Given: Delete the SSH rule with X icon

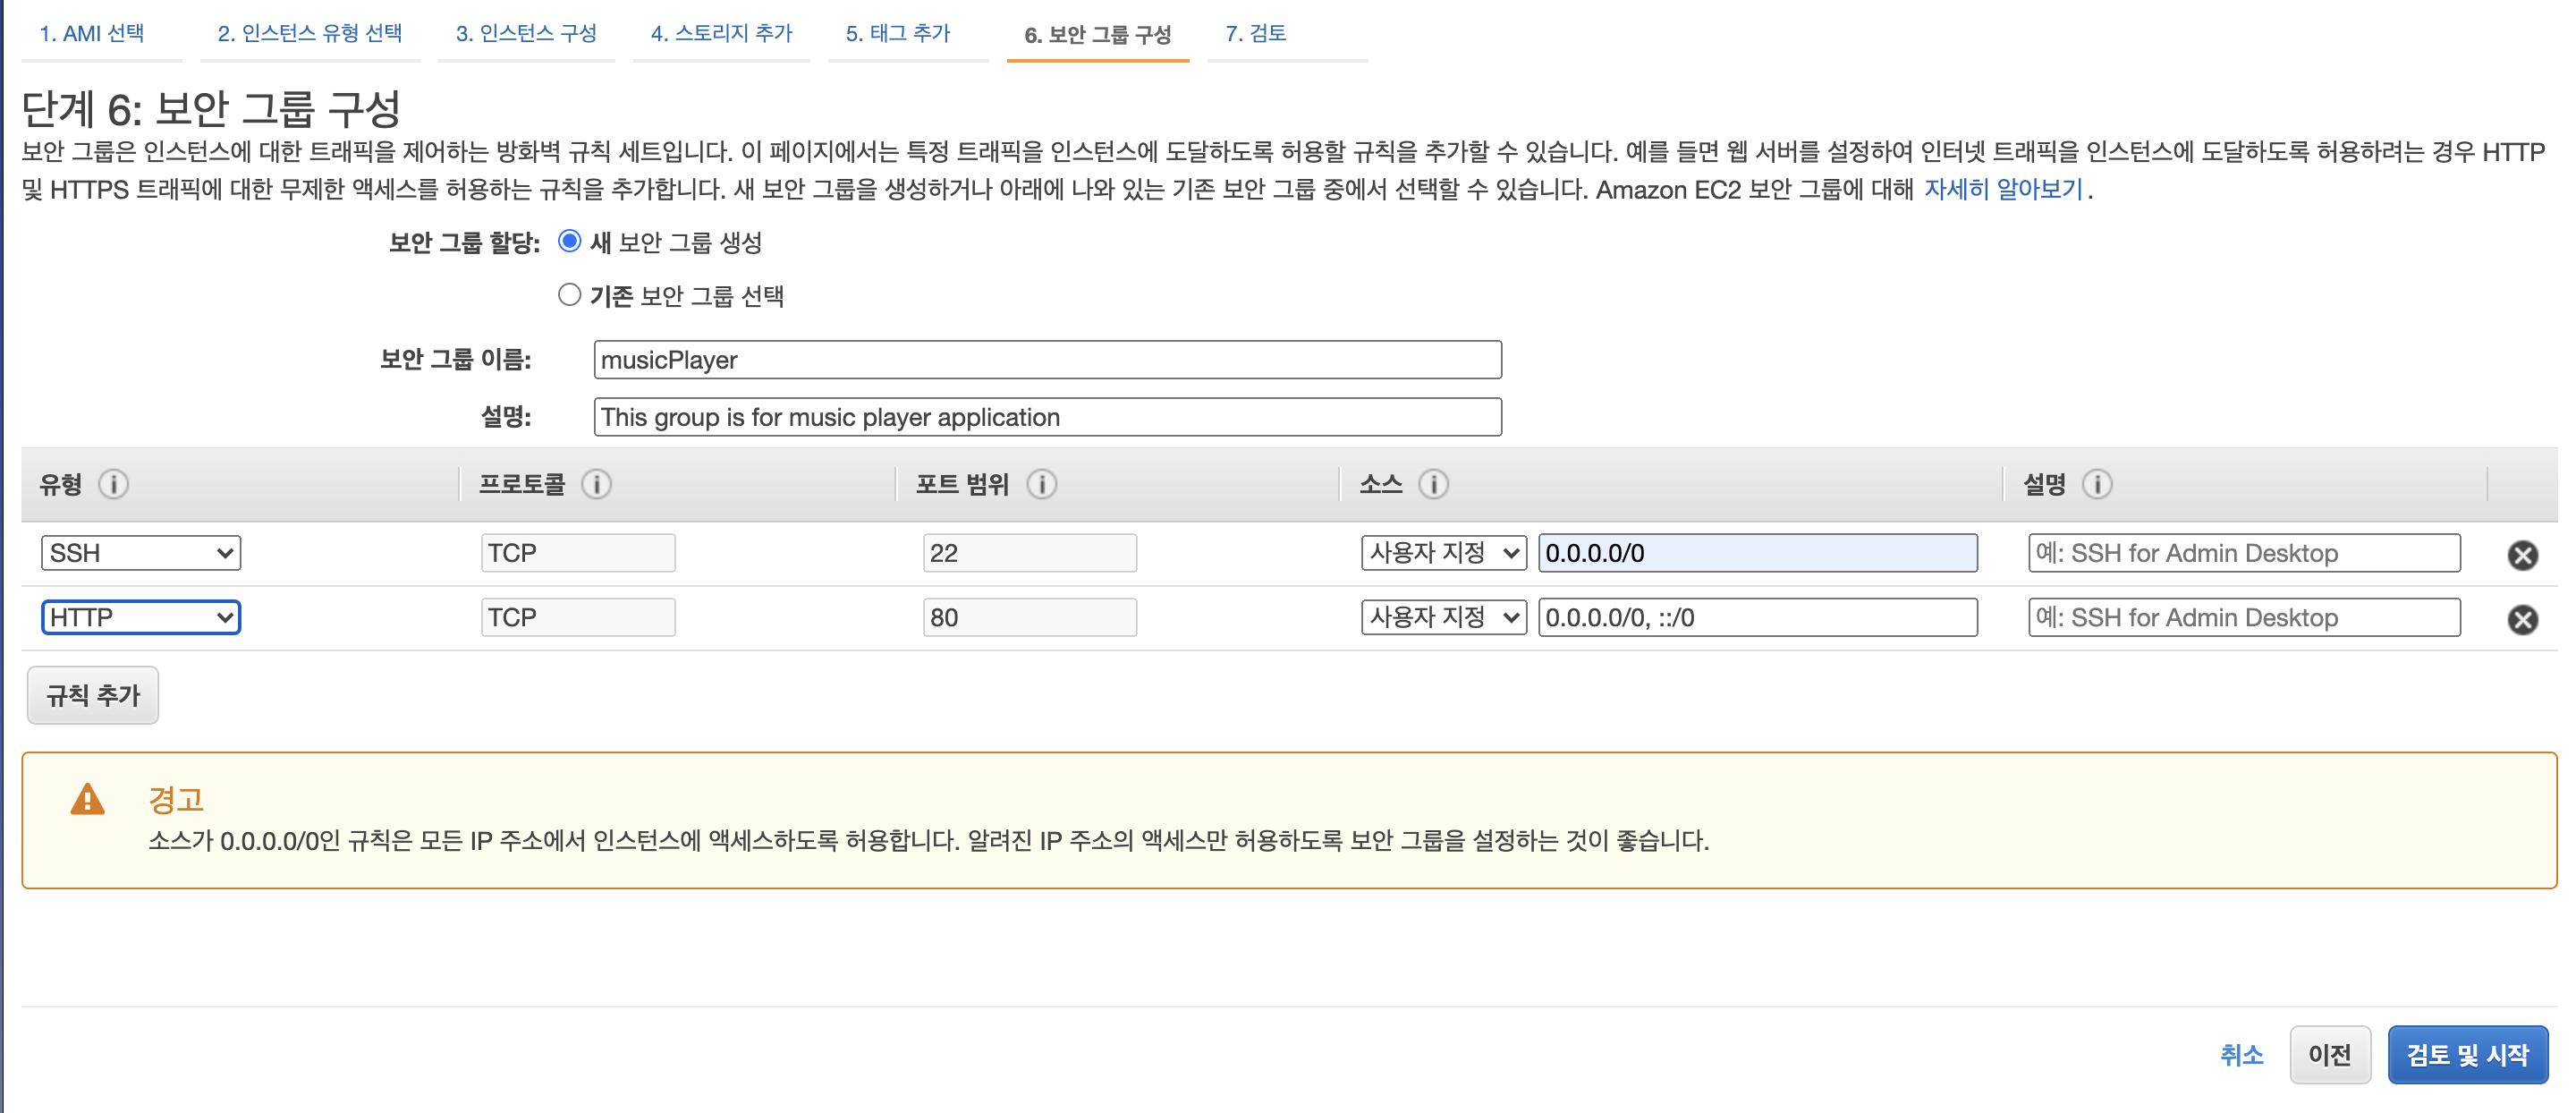Looking at the screenshot, I should pos(2521,555).
